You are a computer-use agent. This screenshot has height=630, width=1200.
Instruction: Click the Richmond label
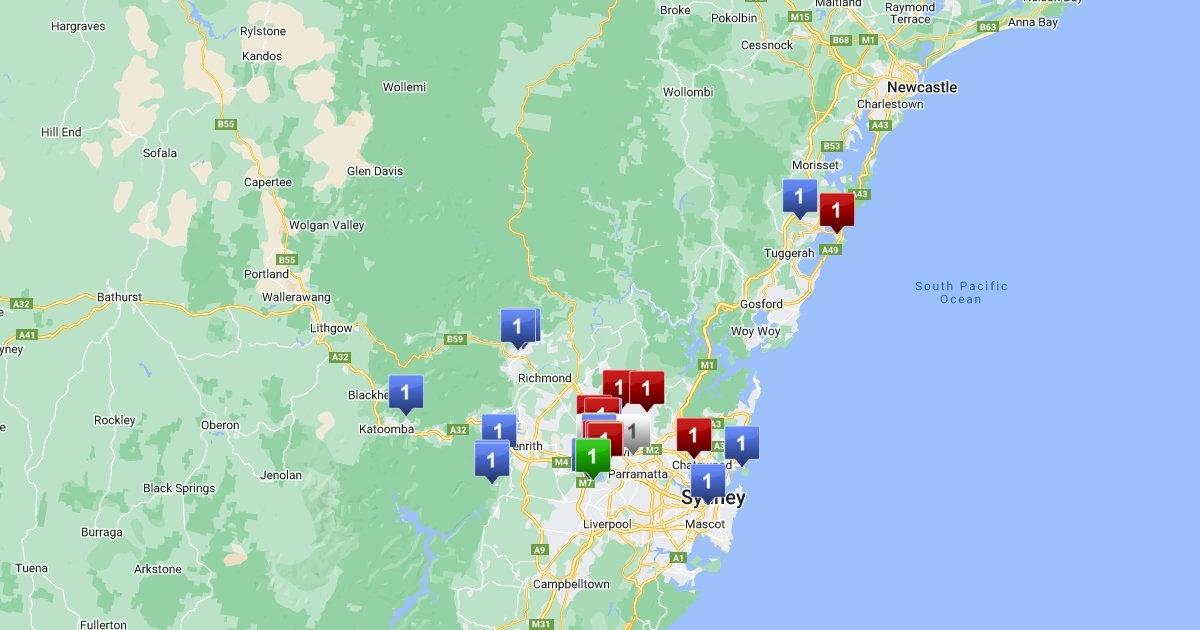pyautogui.click(x=545, y=378)
